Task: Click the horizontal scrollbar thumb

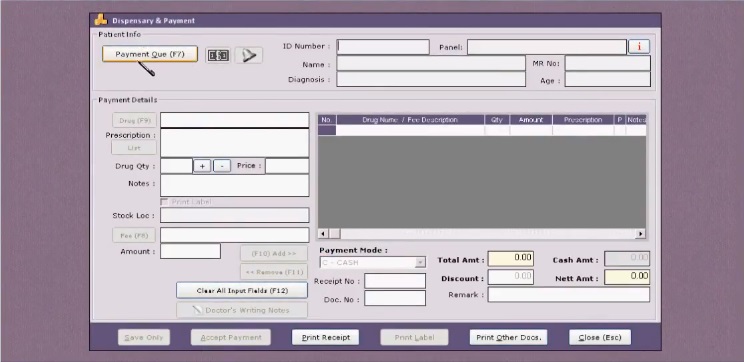Action: tap(335, 234)
